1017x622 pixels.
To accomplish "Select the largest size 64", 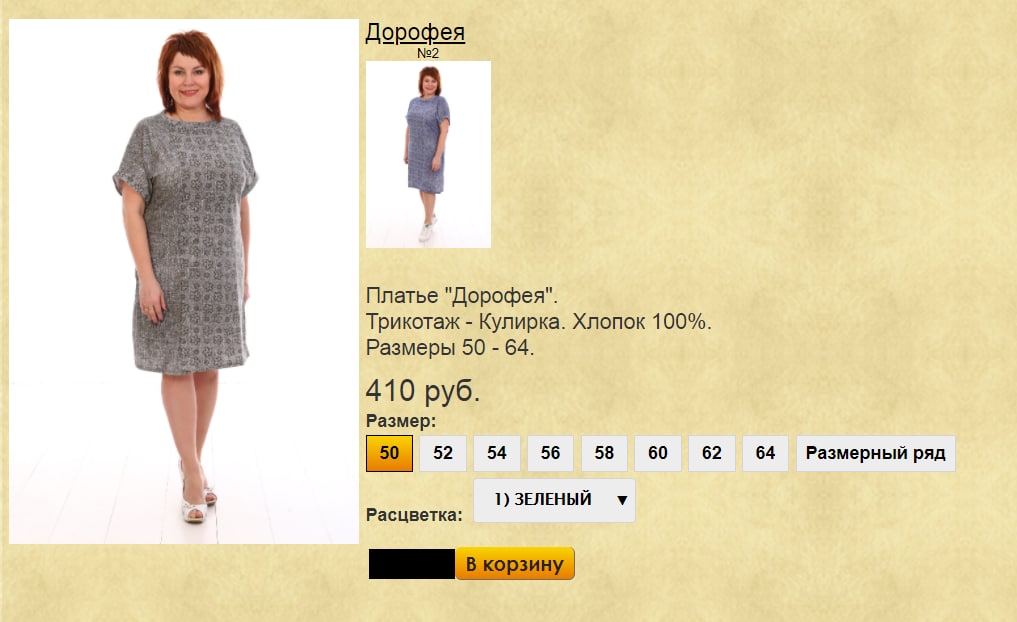I will 765,453.
